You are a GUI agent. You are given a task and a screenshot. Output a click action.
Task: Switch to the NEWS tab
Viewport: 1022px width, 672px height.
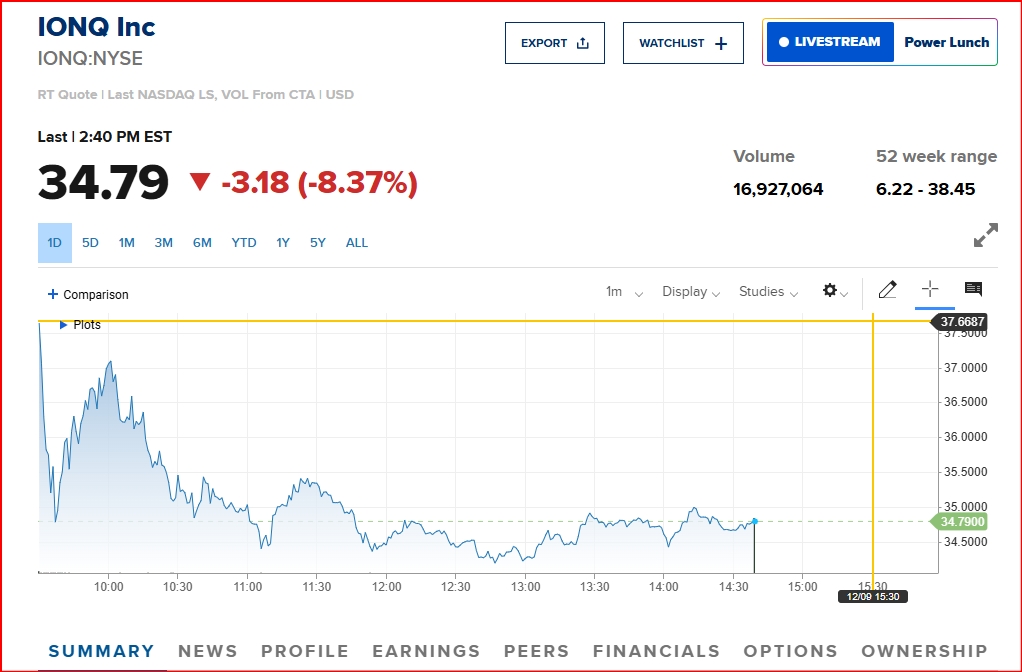(x=207, y=651)
